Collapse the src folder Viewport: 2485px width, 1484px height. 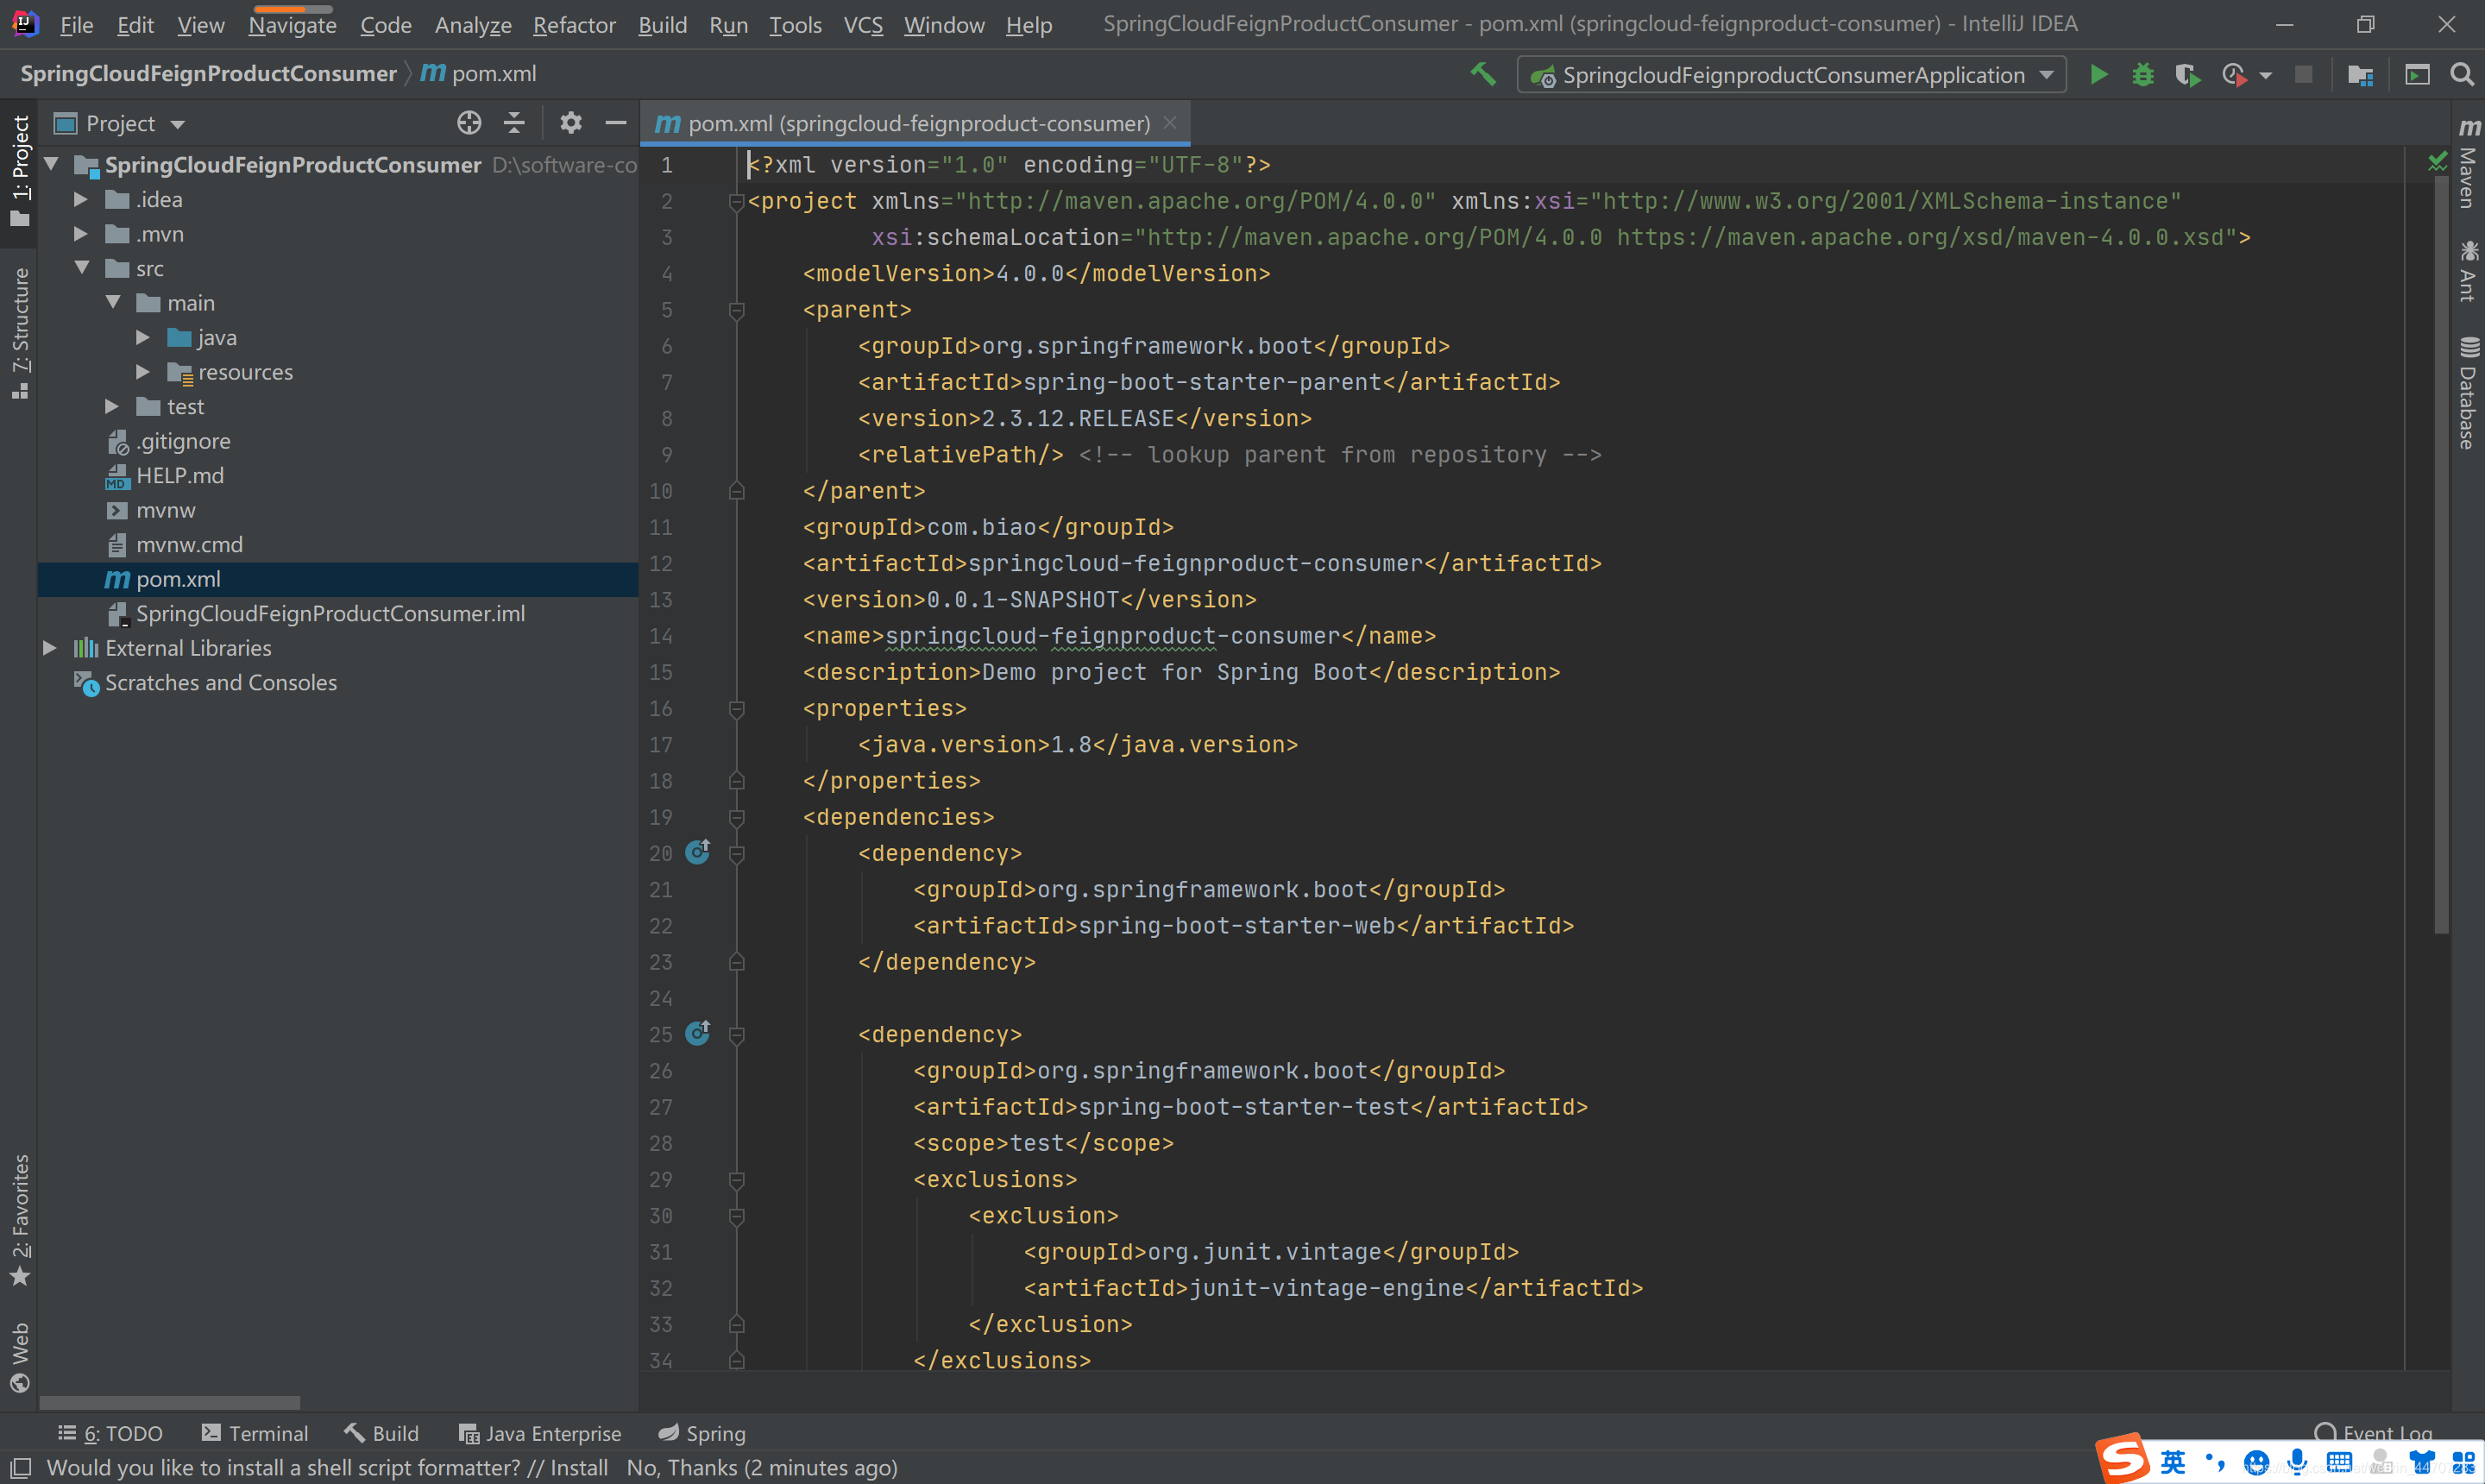coord(82,268)
